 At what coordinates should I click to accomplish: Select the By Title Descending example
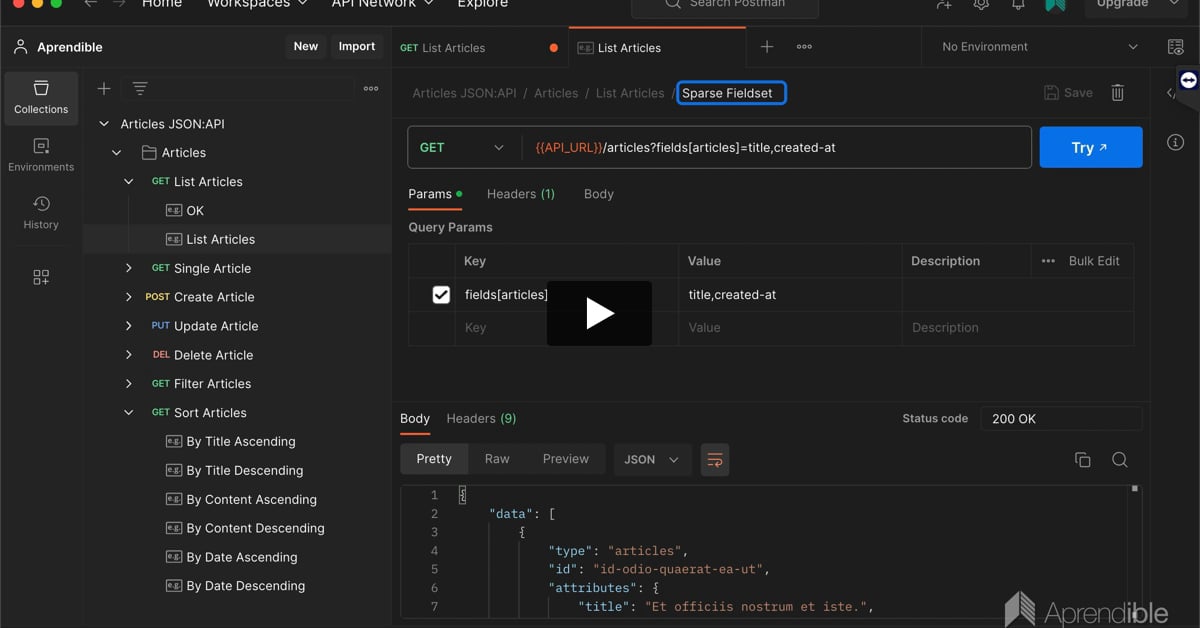point(244,471)
